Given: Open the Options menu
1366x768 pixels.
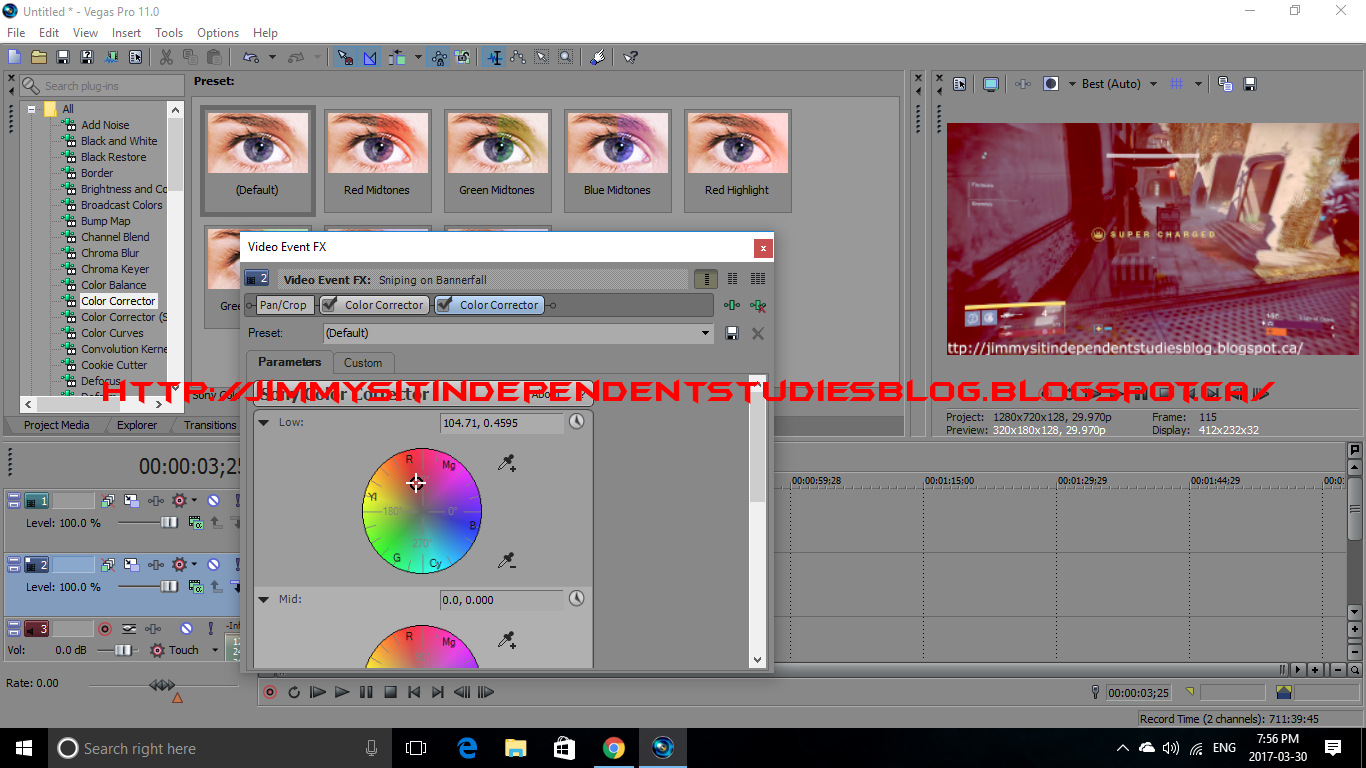Looking at the screenshot, I should [x=218, y=33].
